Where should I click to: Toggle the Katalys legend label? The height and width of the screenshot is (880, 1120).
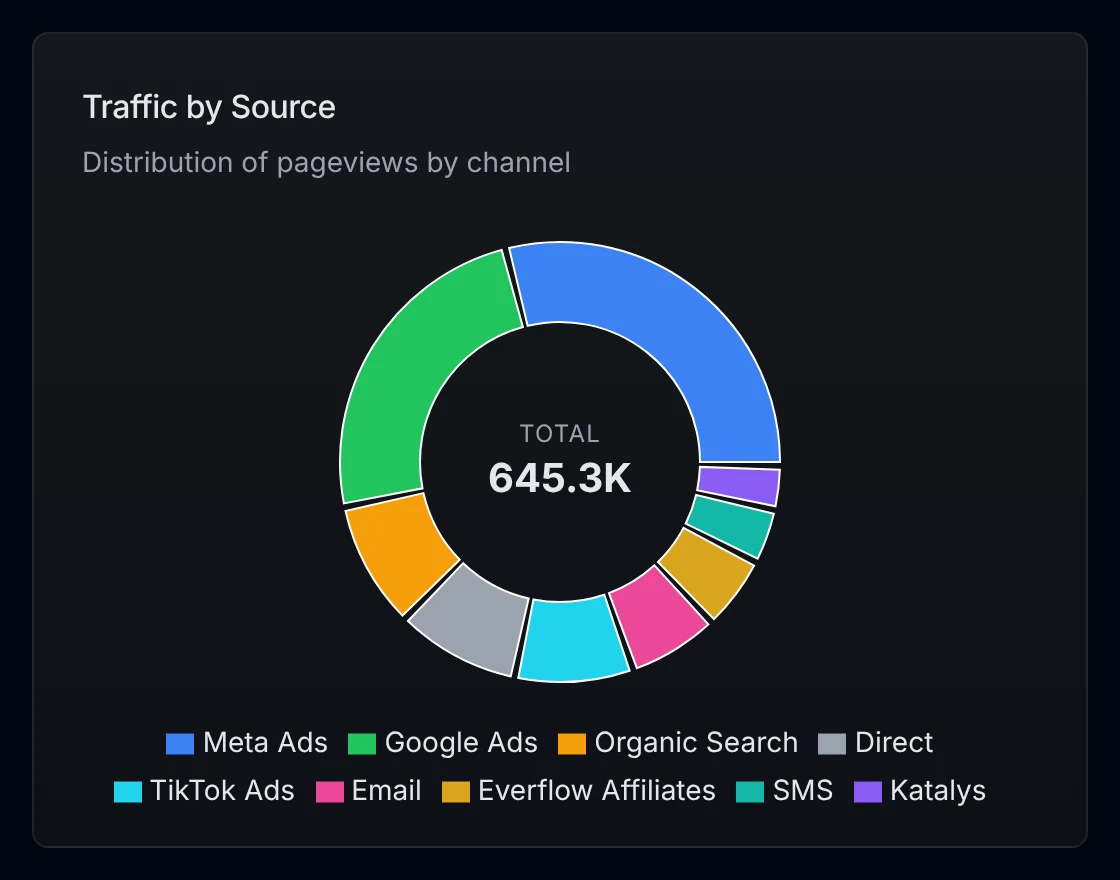938,791
